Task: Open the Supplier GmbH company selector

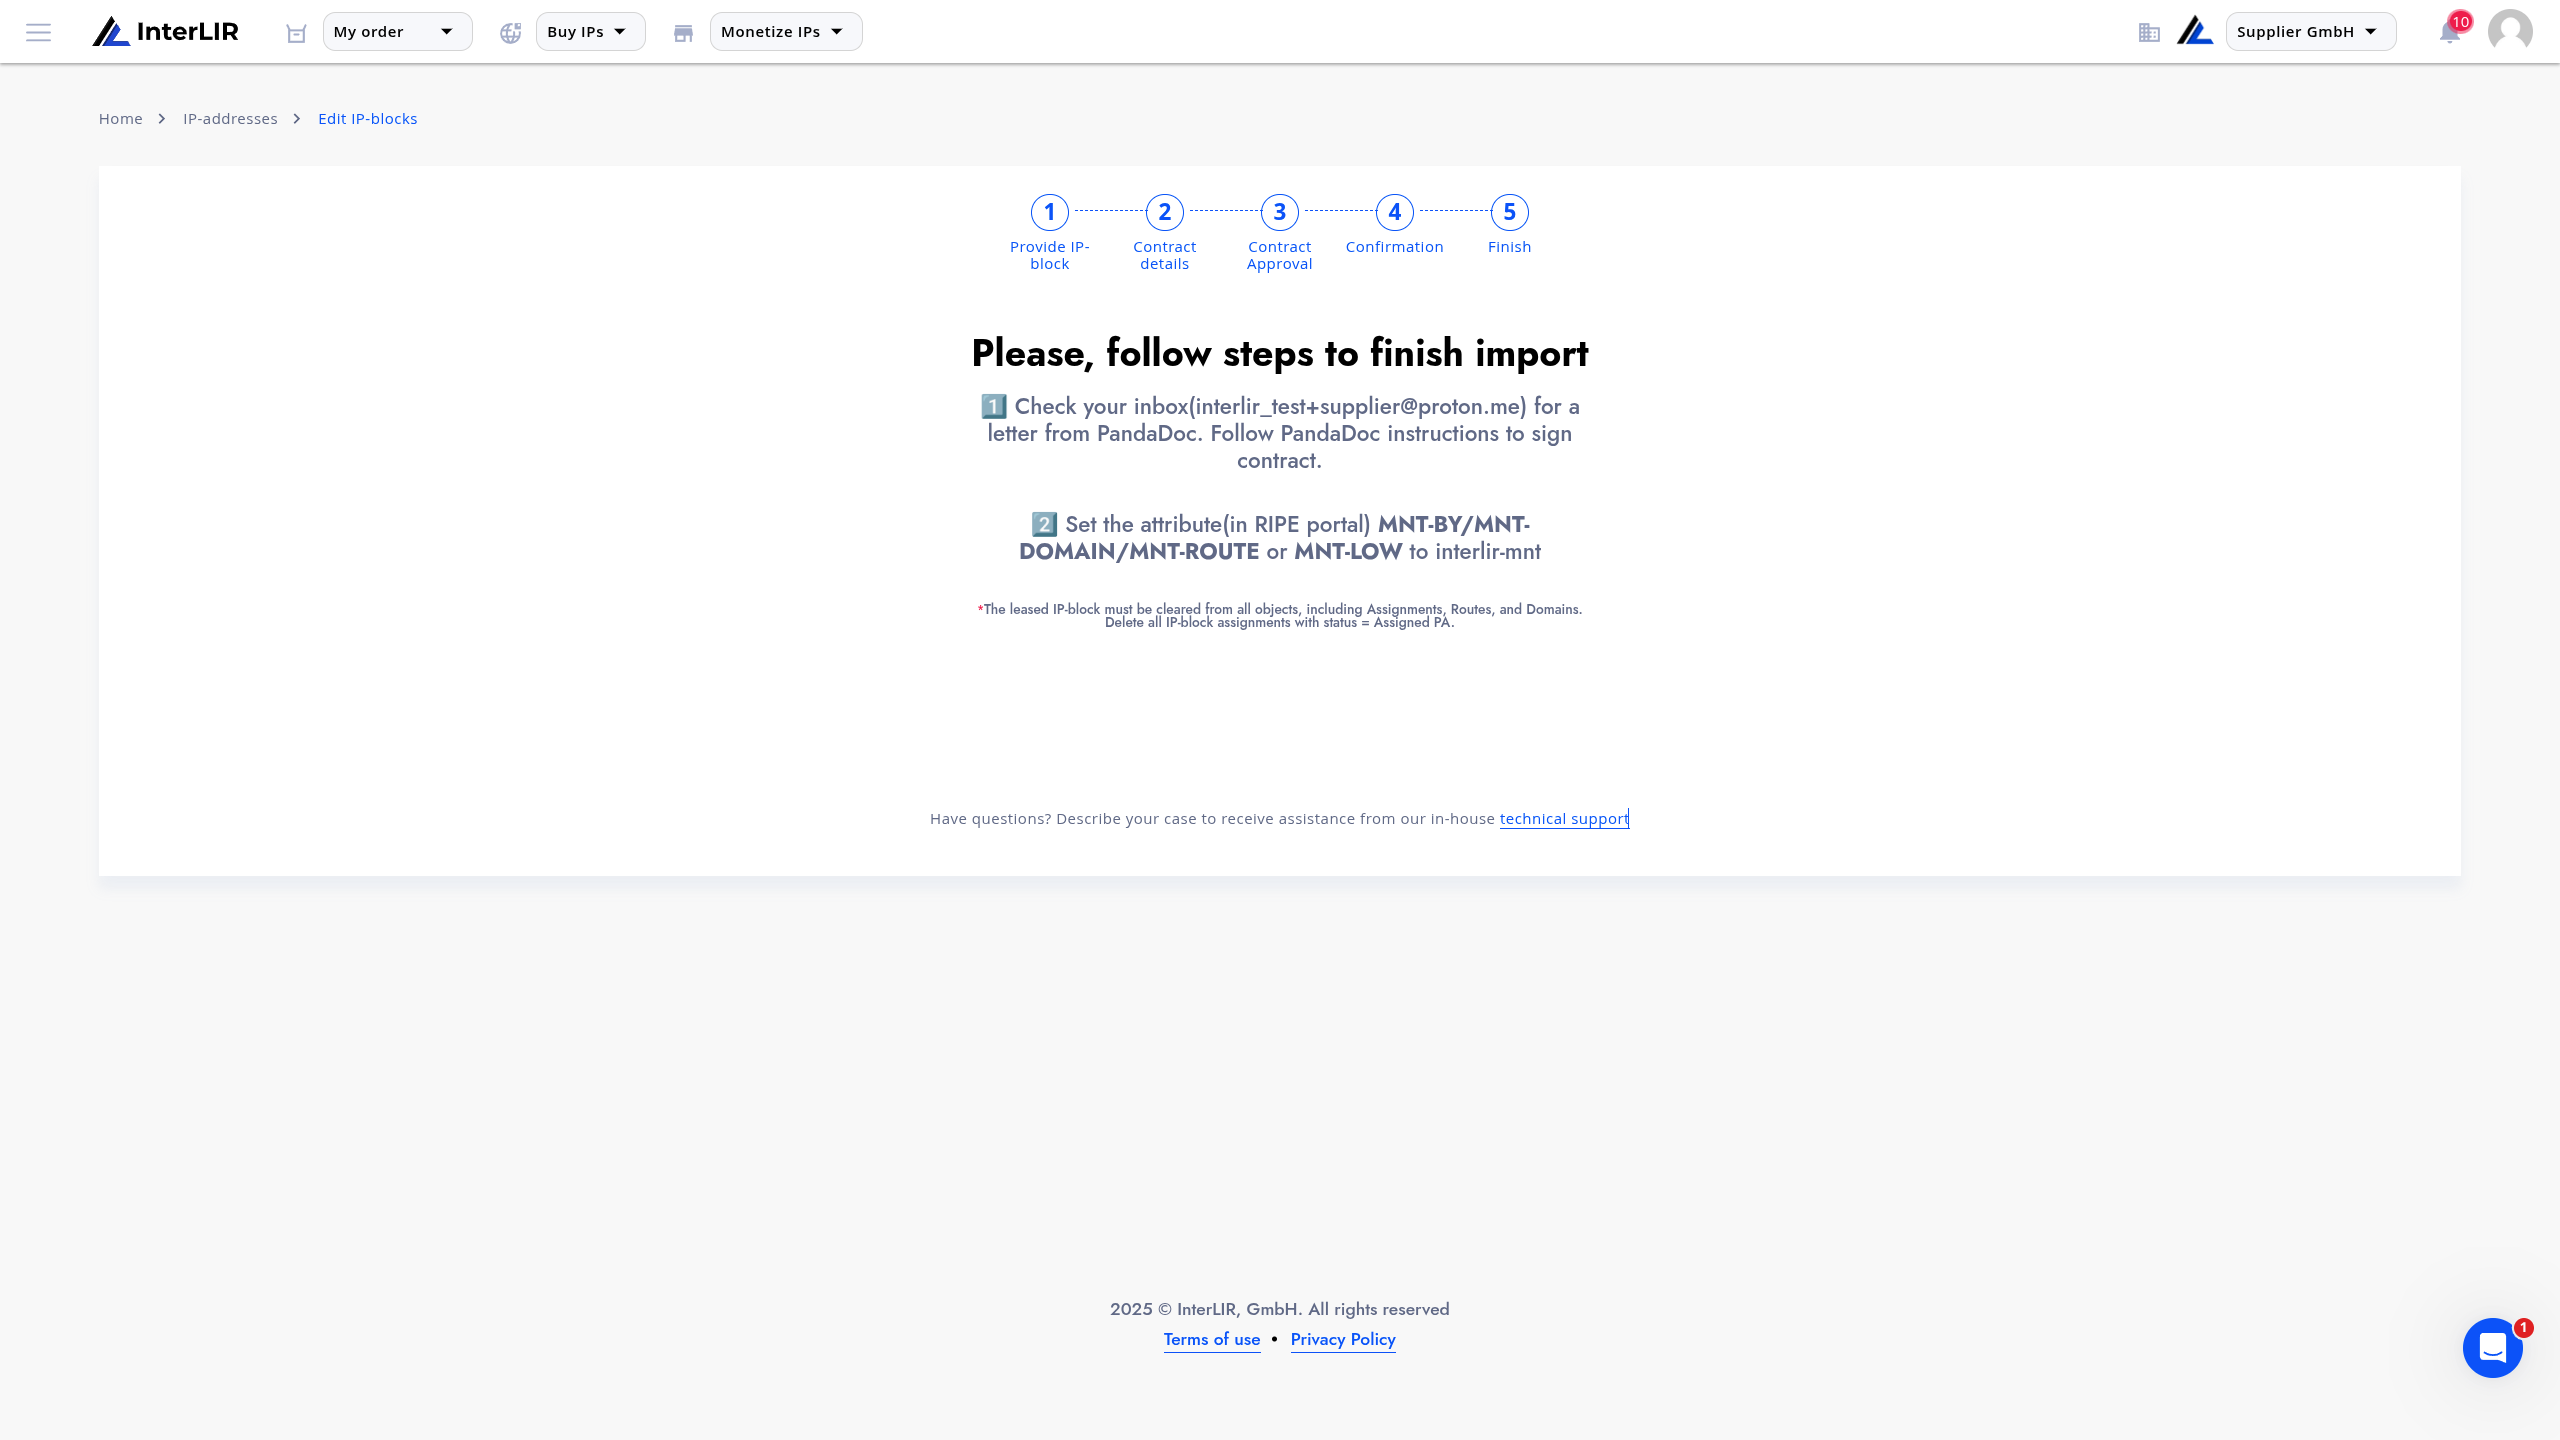Action: [x=2310, y=32]
